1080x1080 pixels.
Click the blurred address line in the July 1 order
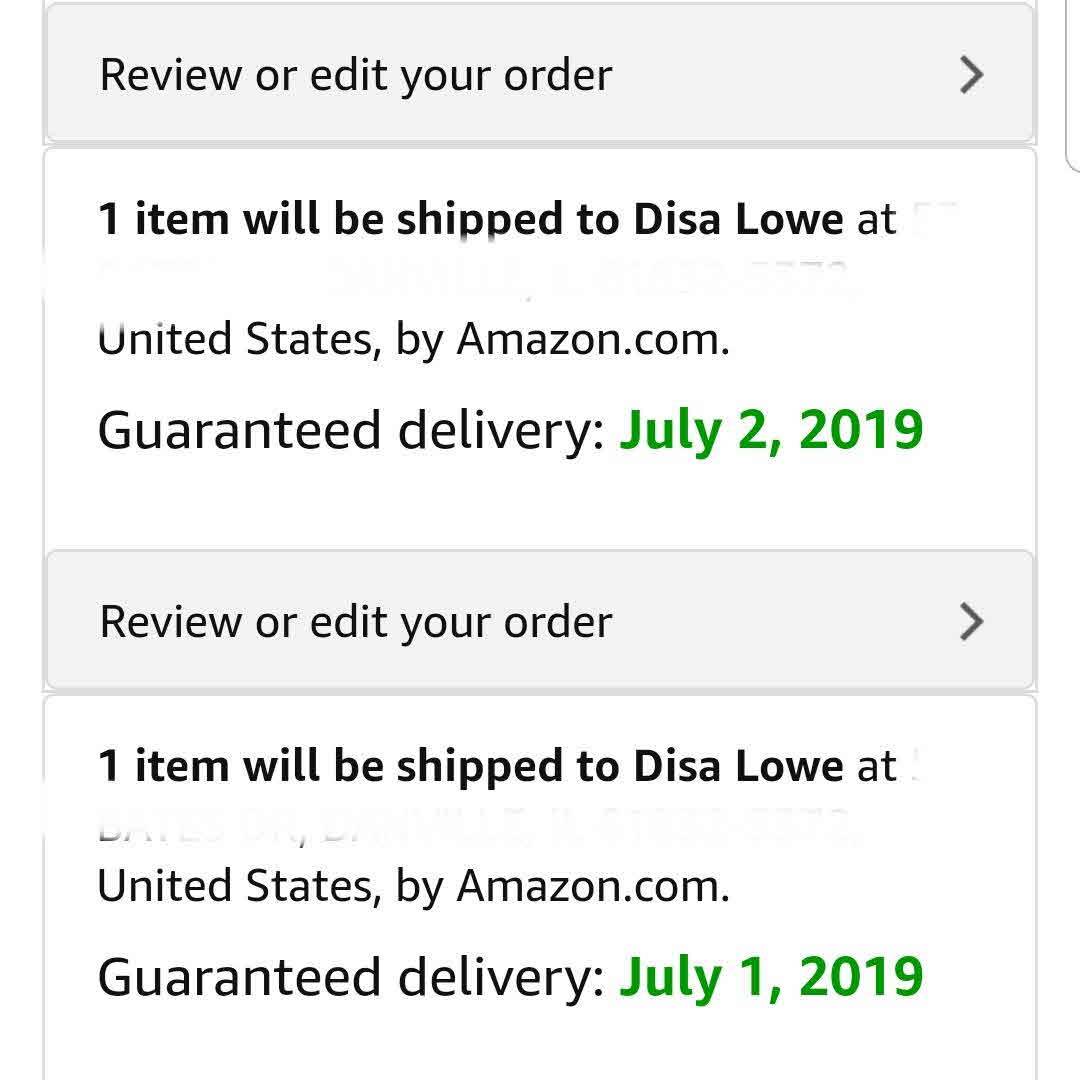475,826
